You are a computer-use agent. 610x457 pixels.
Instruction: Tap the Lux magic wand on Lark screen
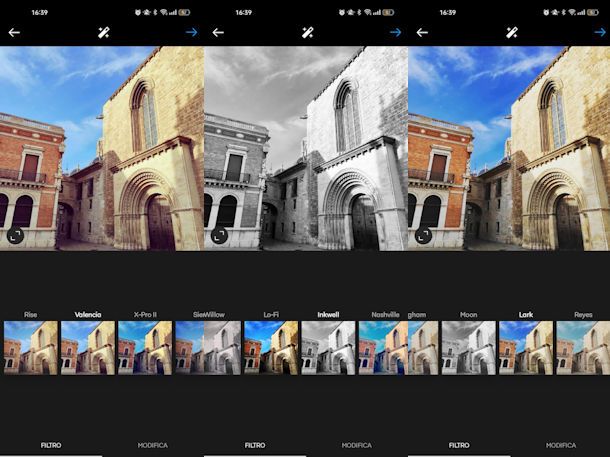pos(512,33)
